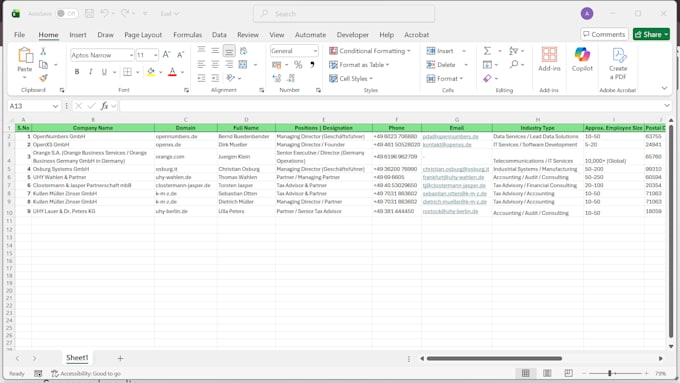Launch Copilot from the ribbon
Image resolution: width=680 pixels, height=383 pixels.
(x=582, y=59)
